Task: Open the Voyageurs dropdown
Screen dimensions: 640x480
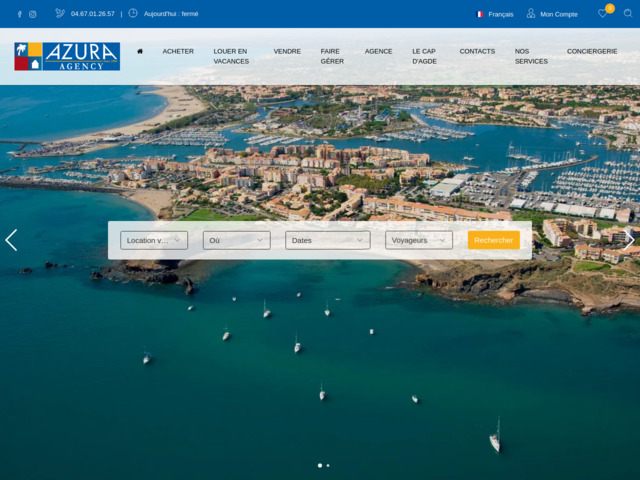Action: coord(419,240)
